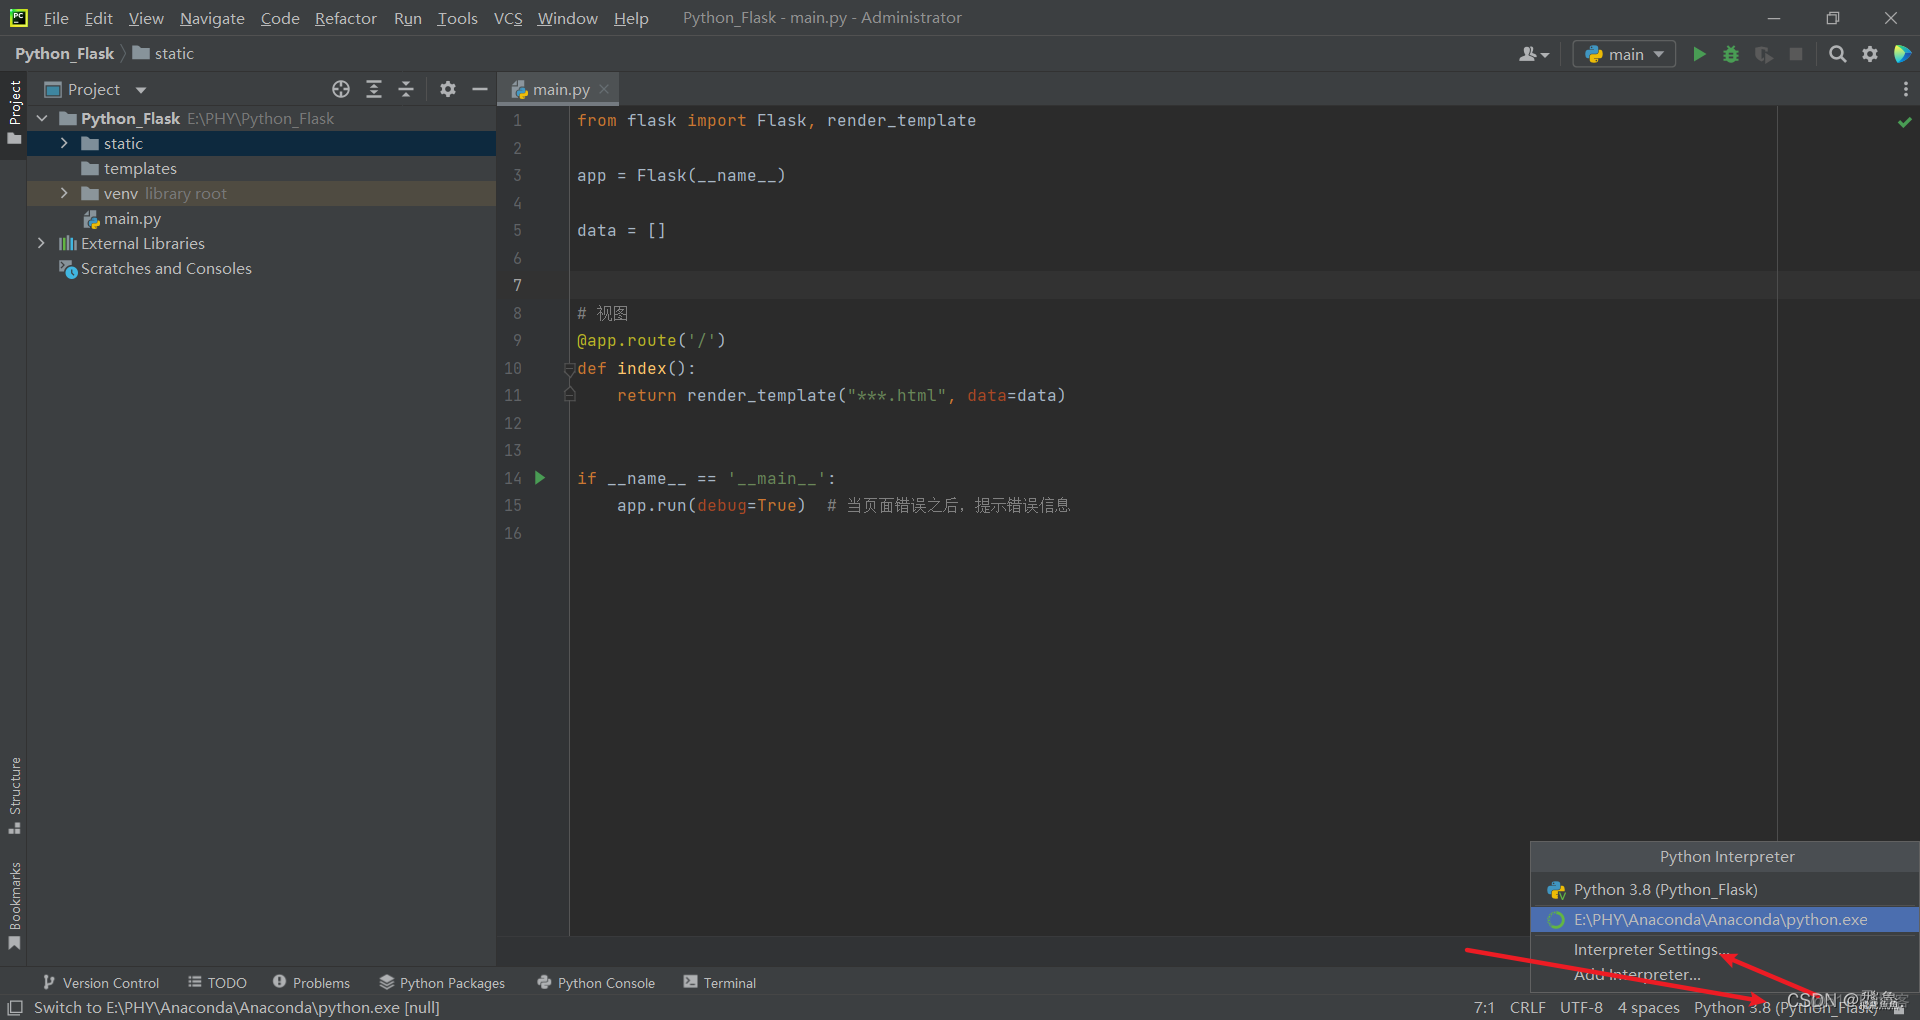Screen dimensions: 1920x1020
Task: Open the Refactor menu
Action: point(345,18)
